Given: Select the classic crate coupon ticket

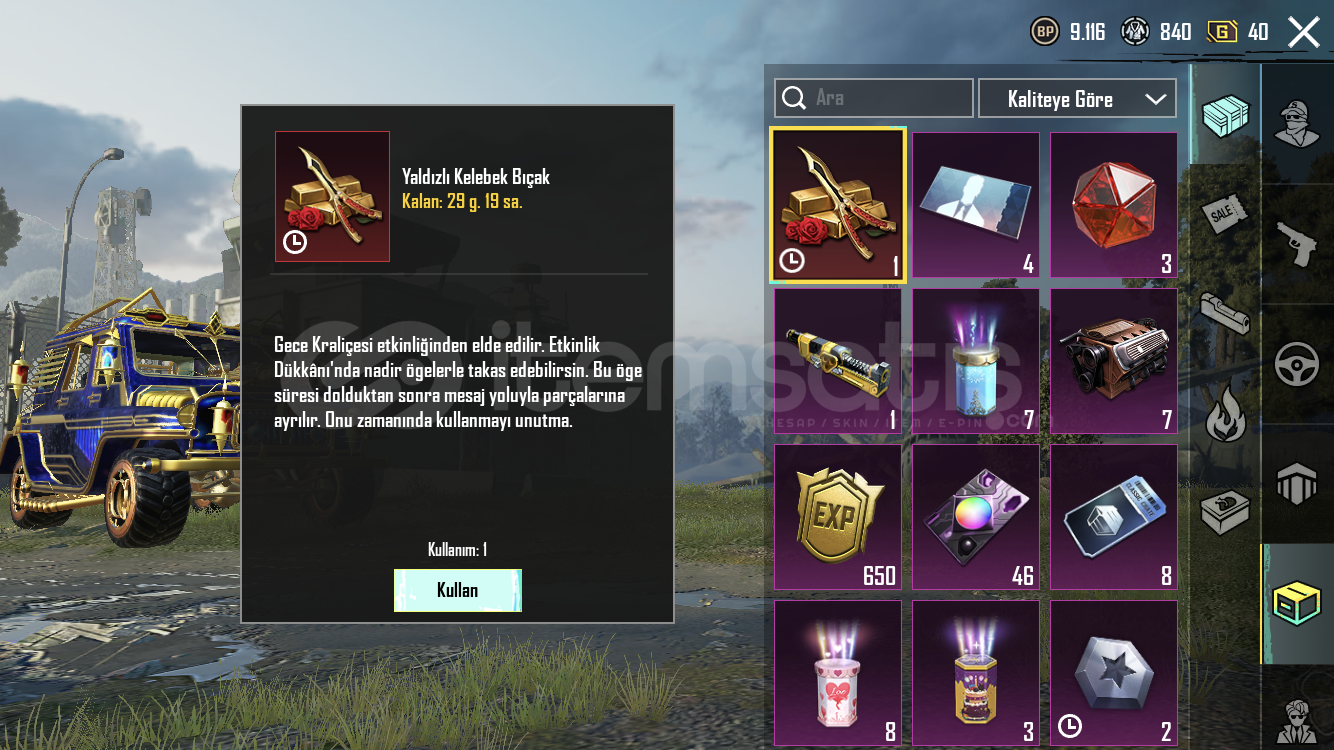Looking at the screenshot, I should 1114,517.
